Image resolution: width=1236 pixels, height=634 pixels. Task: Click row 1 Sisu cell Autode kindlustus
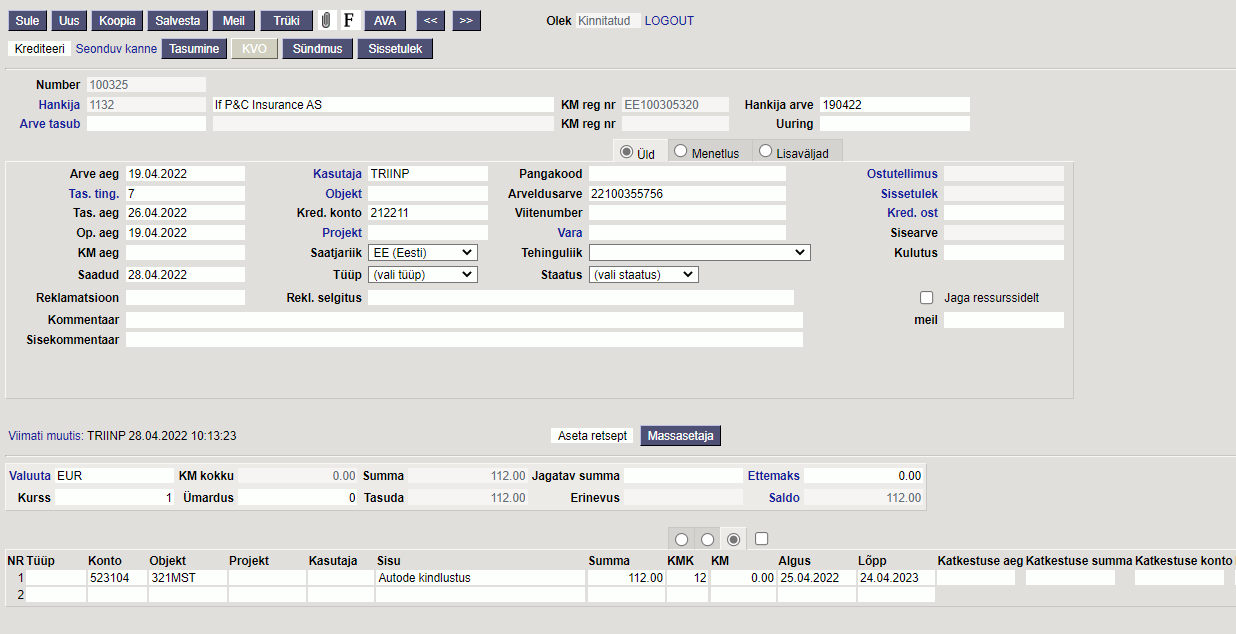coord(480,578)
